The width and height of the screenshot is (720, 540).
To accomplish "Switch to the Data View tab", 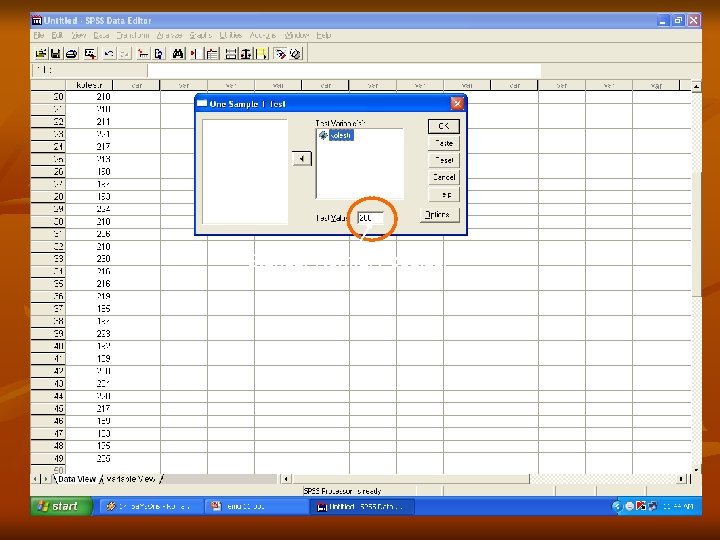I will click(77, 479).
